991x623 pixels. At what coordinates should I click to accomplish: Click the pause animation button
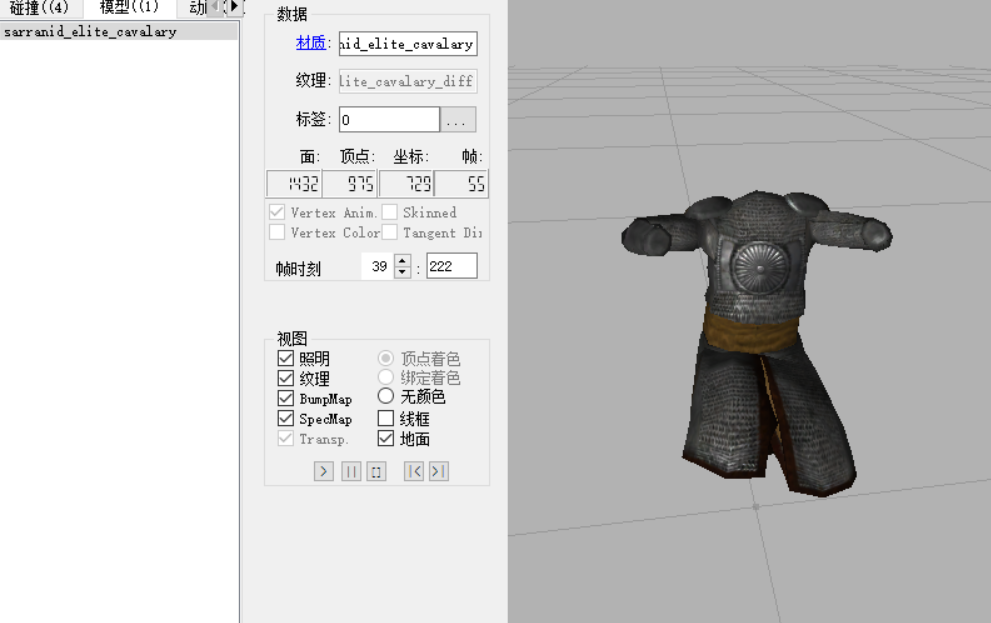351,471
